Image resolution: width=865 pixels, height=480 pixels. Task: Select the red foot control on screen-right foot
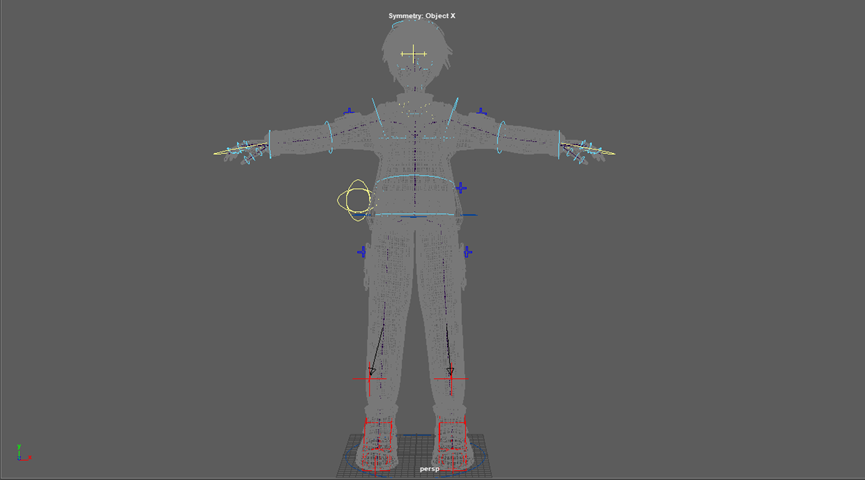coord(453,445)
